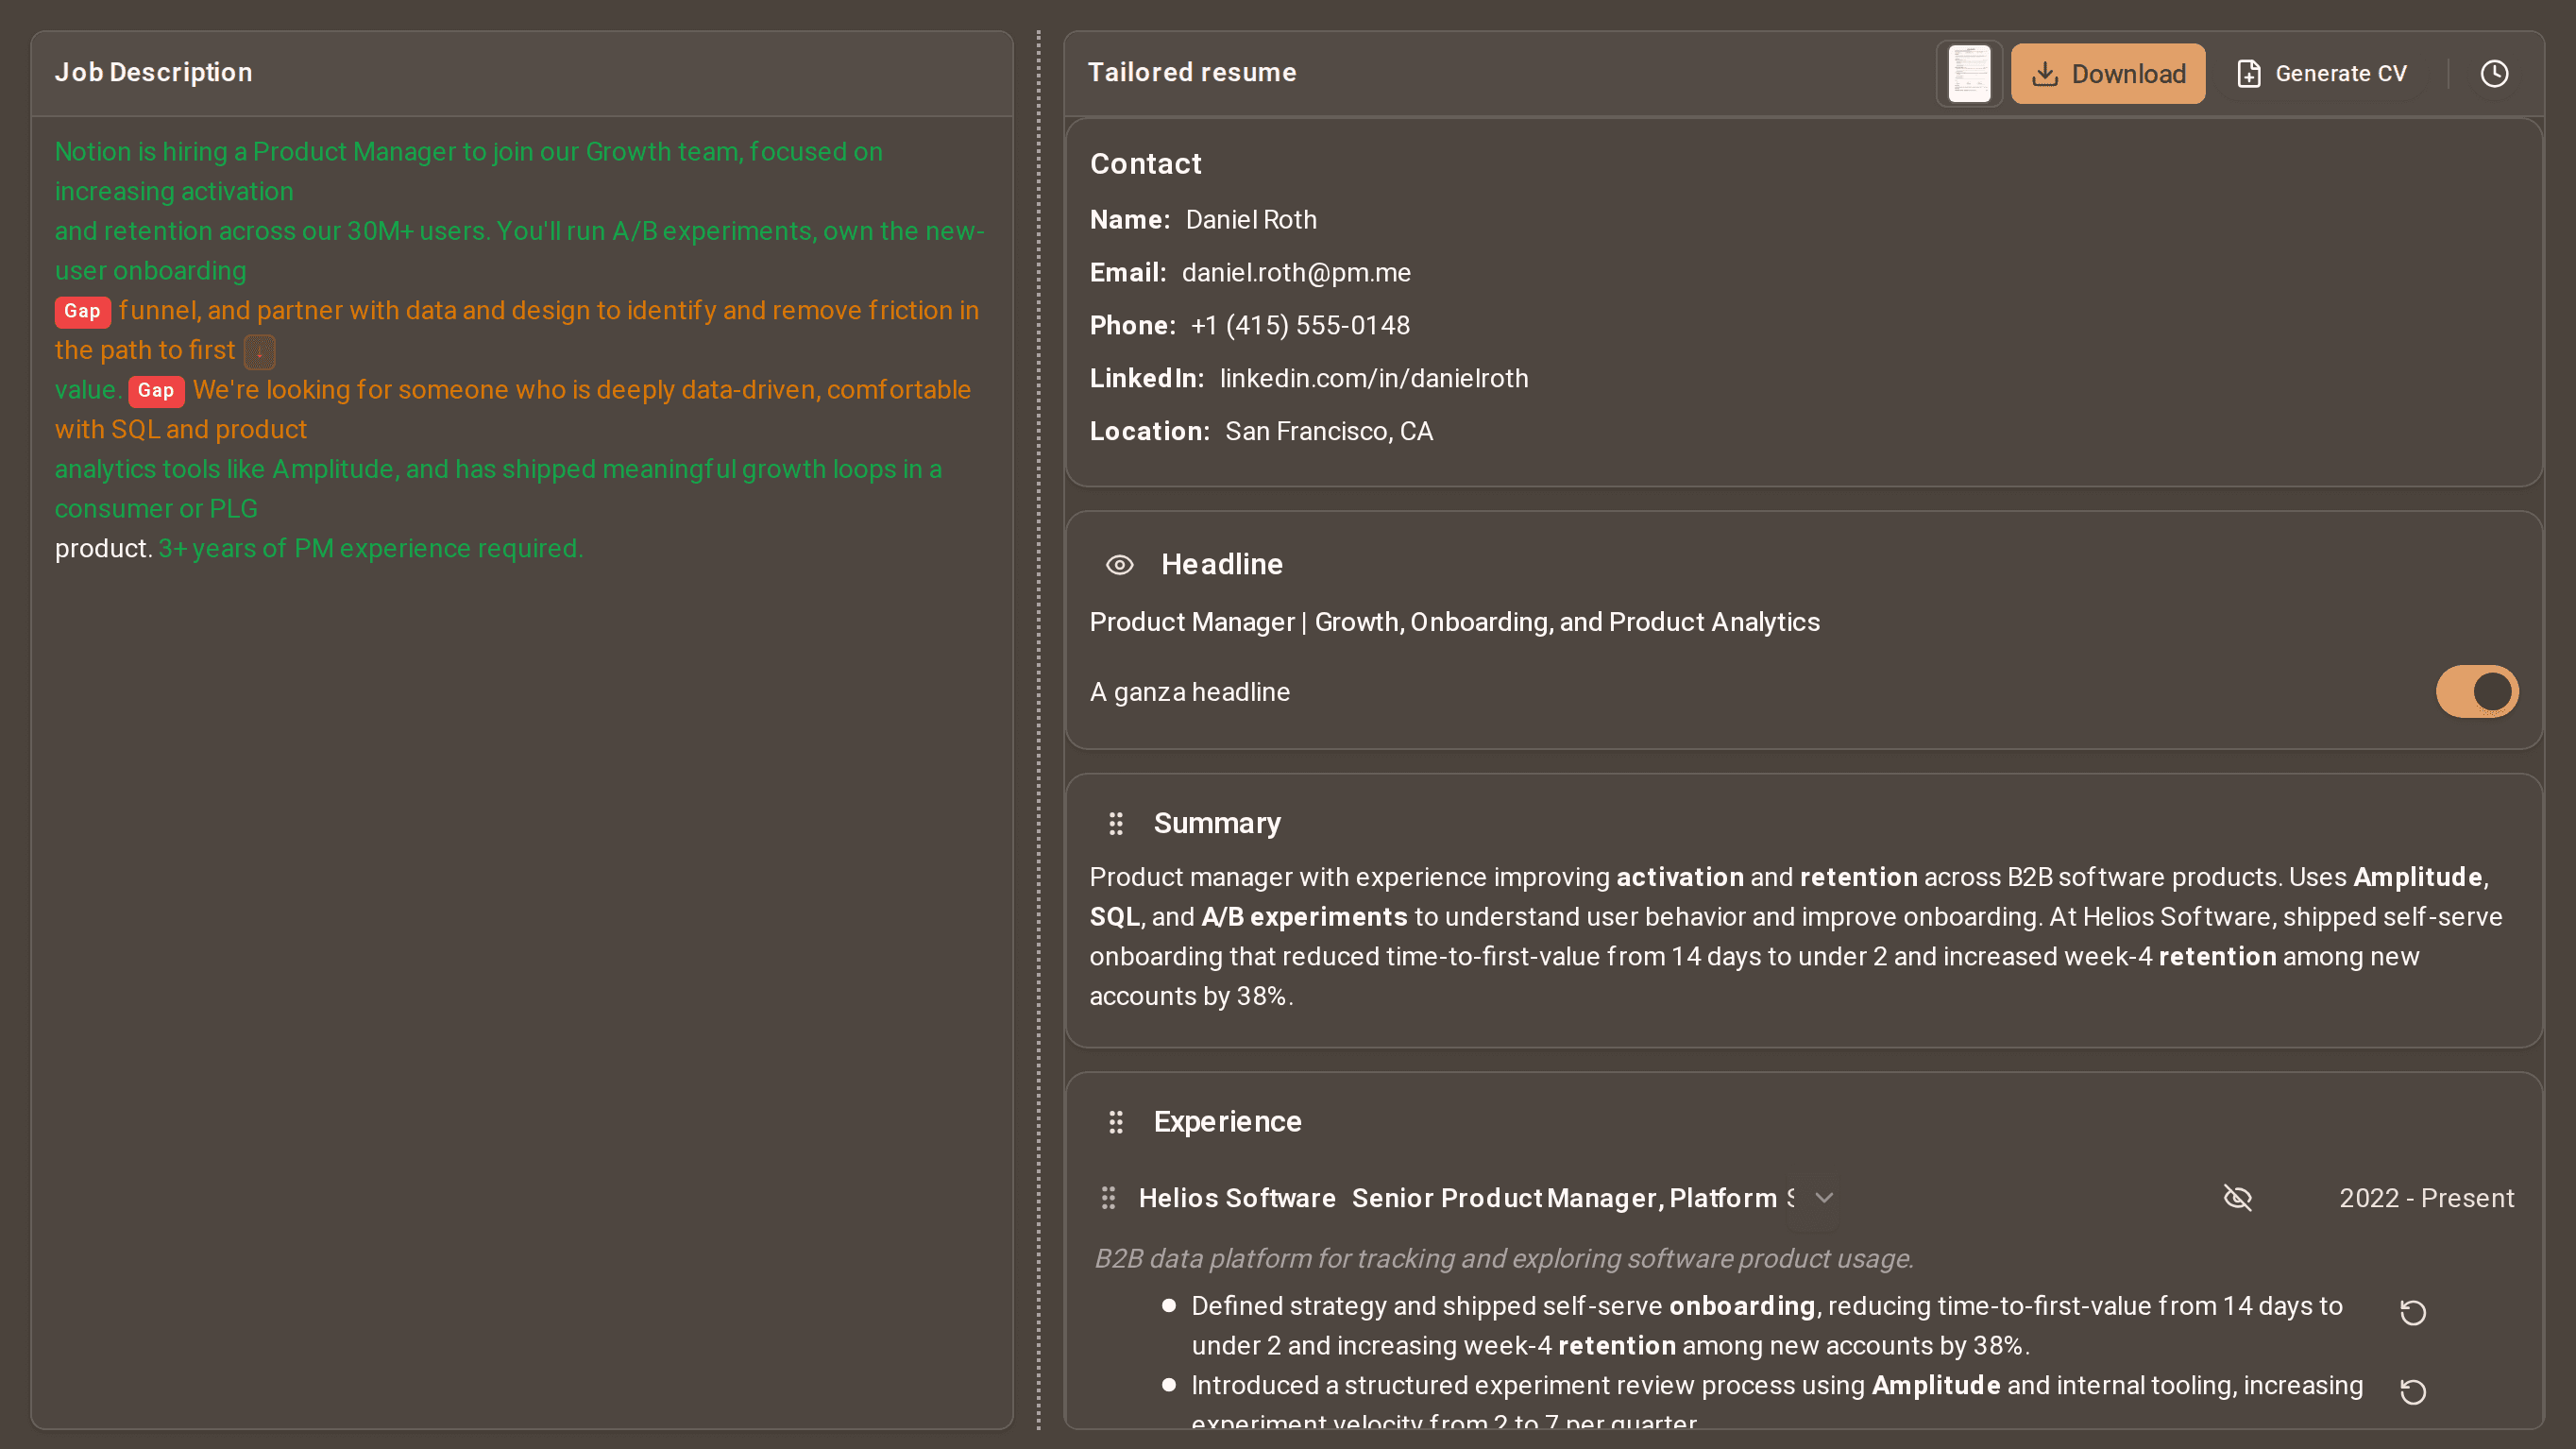Click the dotted divider between the two panels
The width and height of the screenshot is (2576, 1449).
coord(1039,730)
